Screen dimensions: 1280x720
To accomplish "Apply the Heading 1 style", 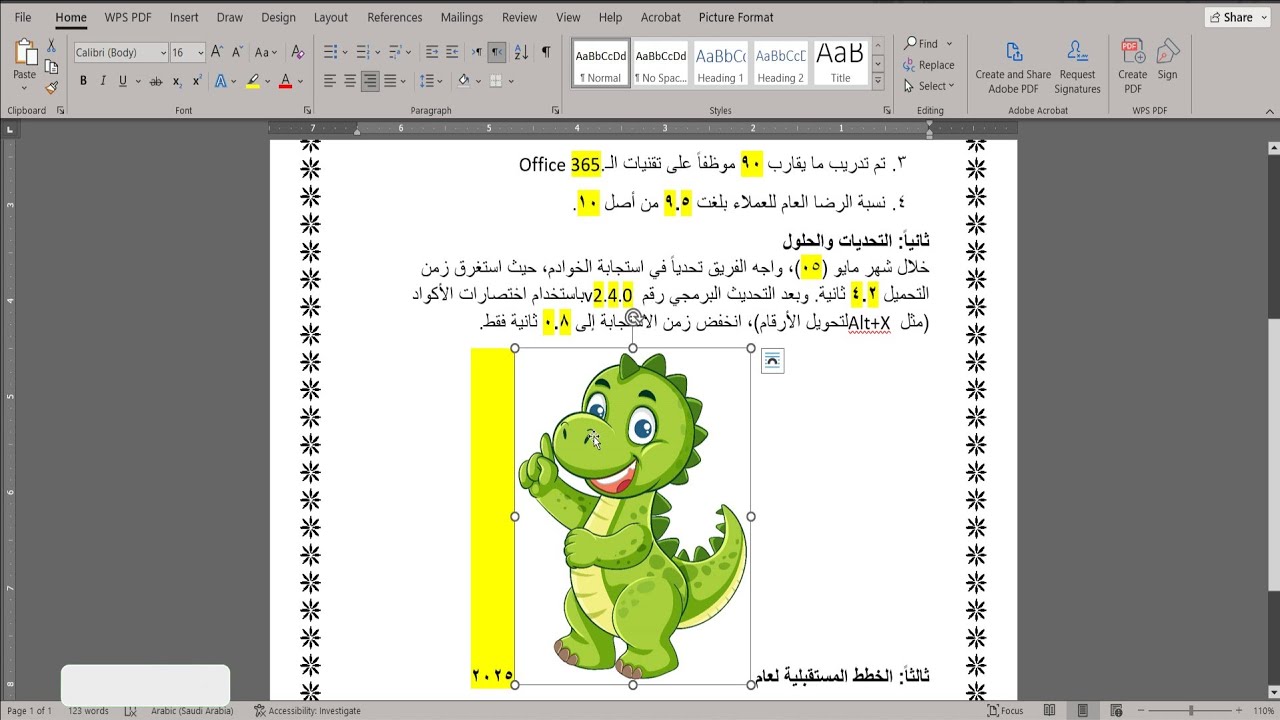I will (720, 63).
